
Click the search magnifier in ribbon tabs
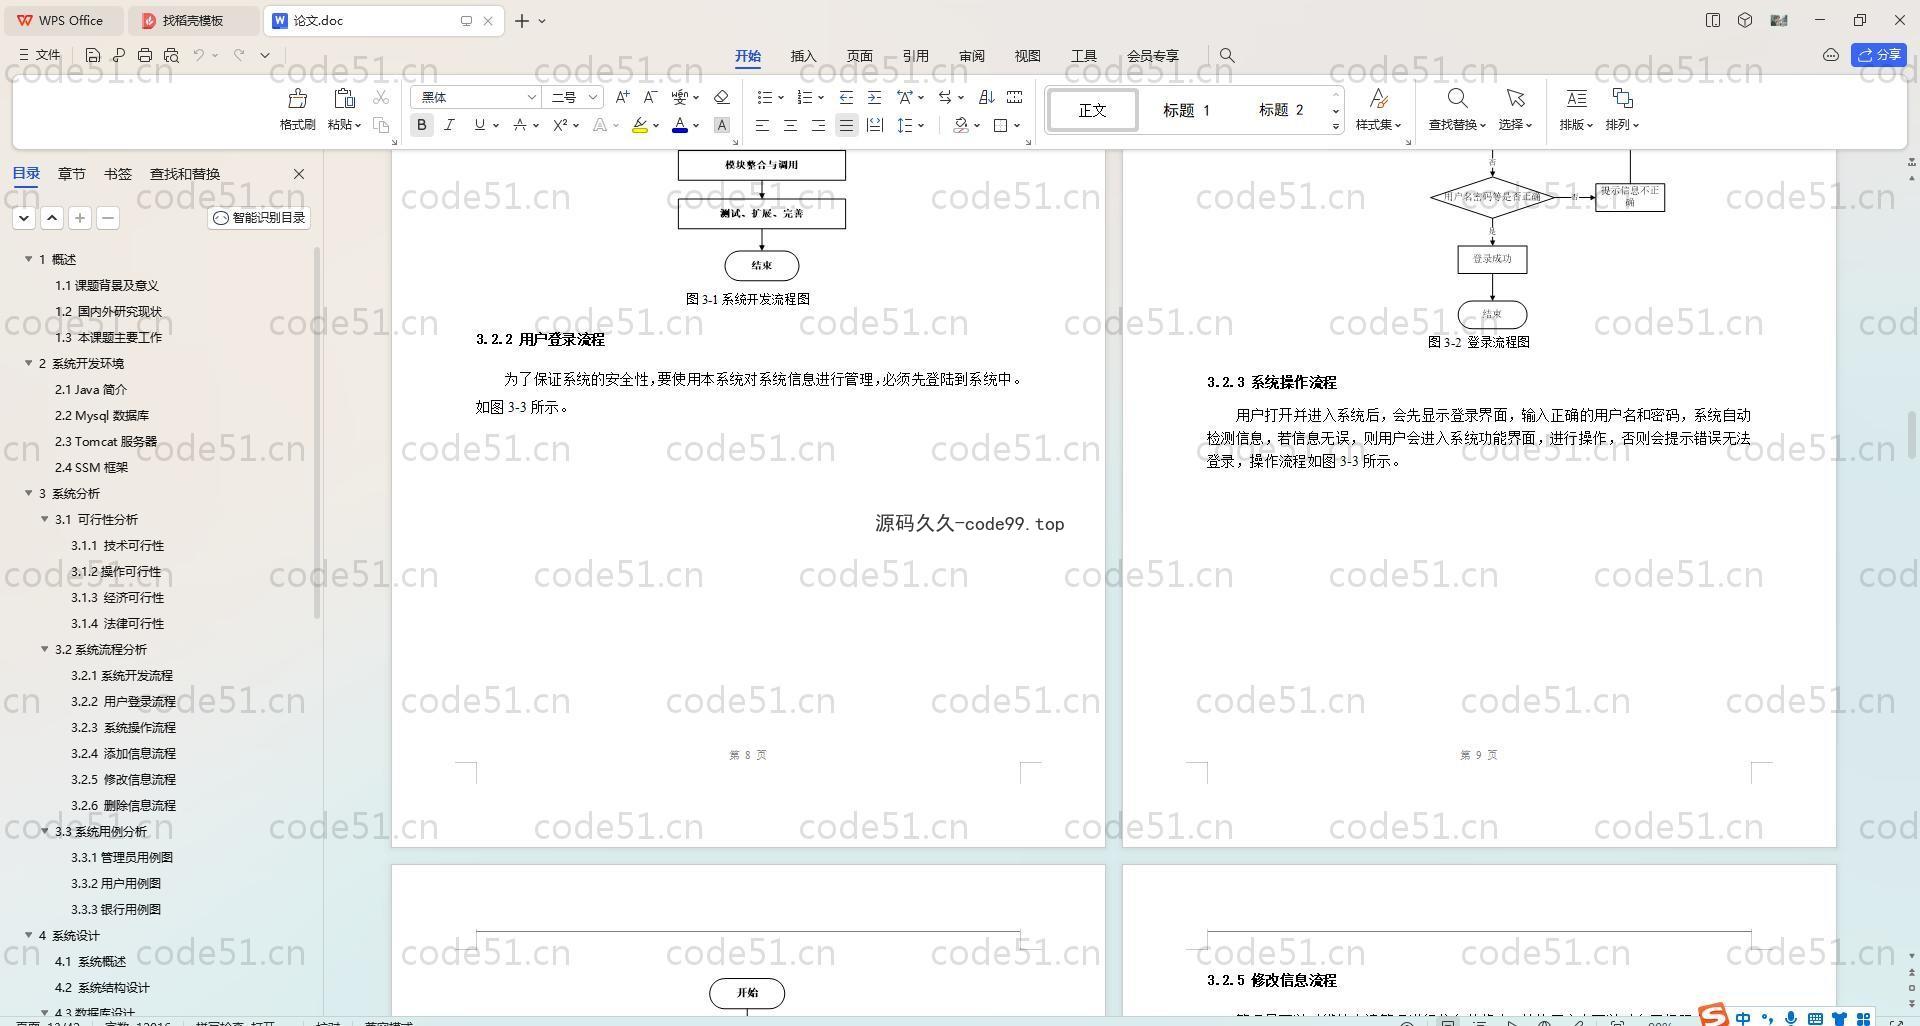point(1227,56)
